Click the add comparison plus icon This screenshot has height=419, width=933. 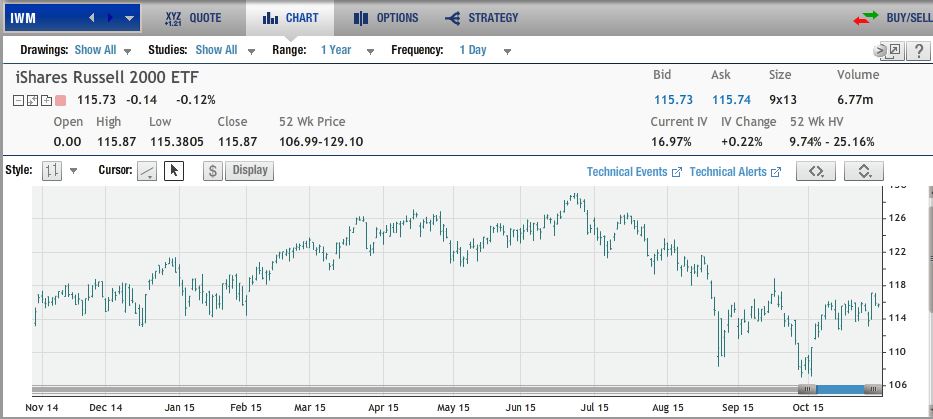[x=46, y=101]
